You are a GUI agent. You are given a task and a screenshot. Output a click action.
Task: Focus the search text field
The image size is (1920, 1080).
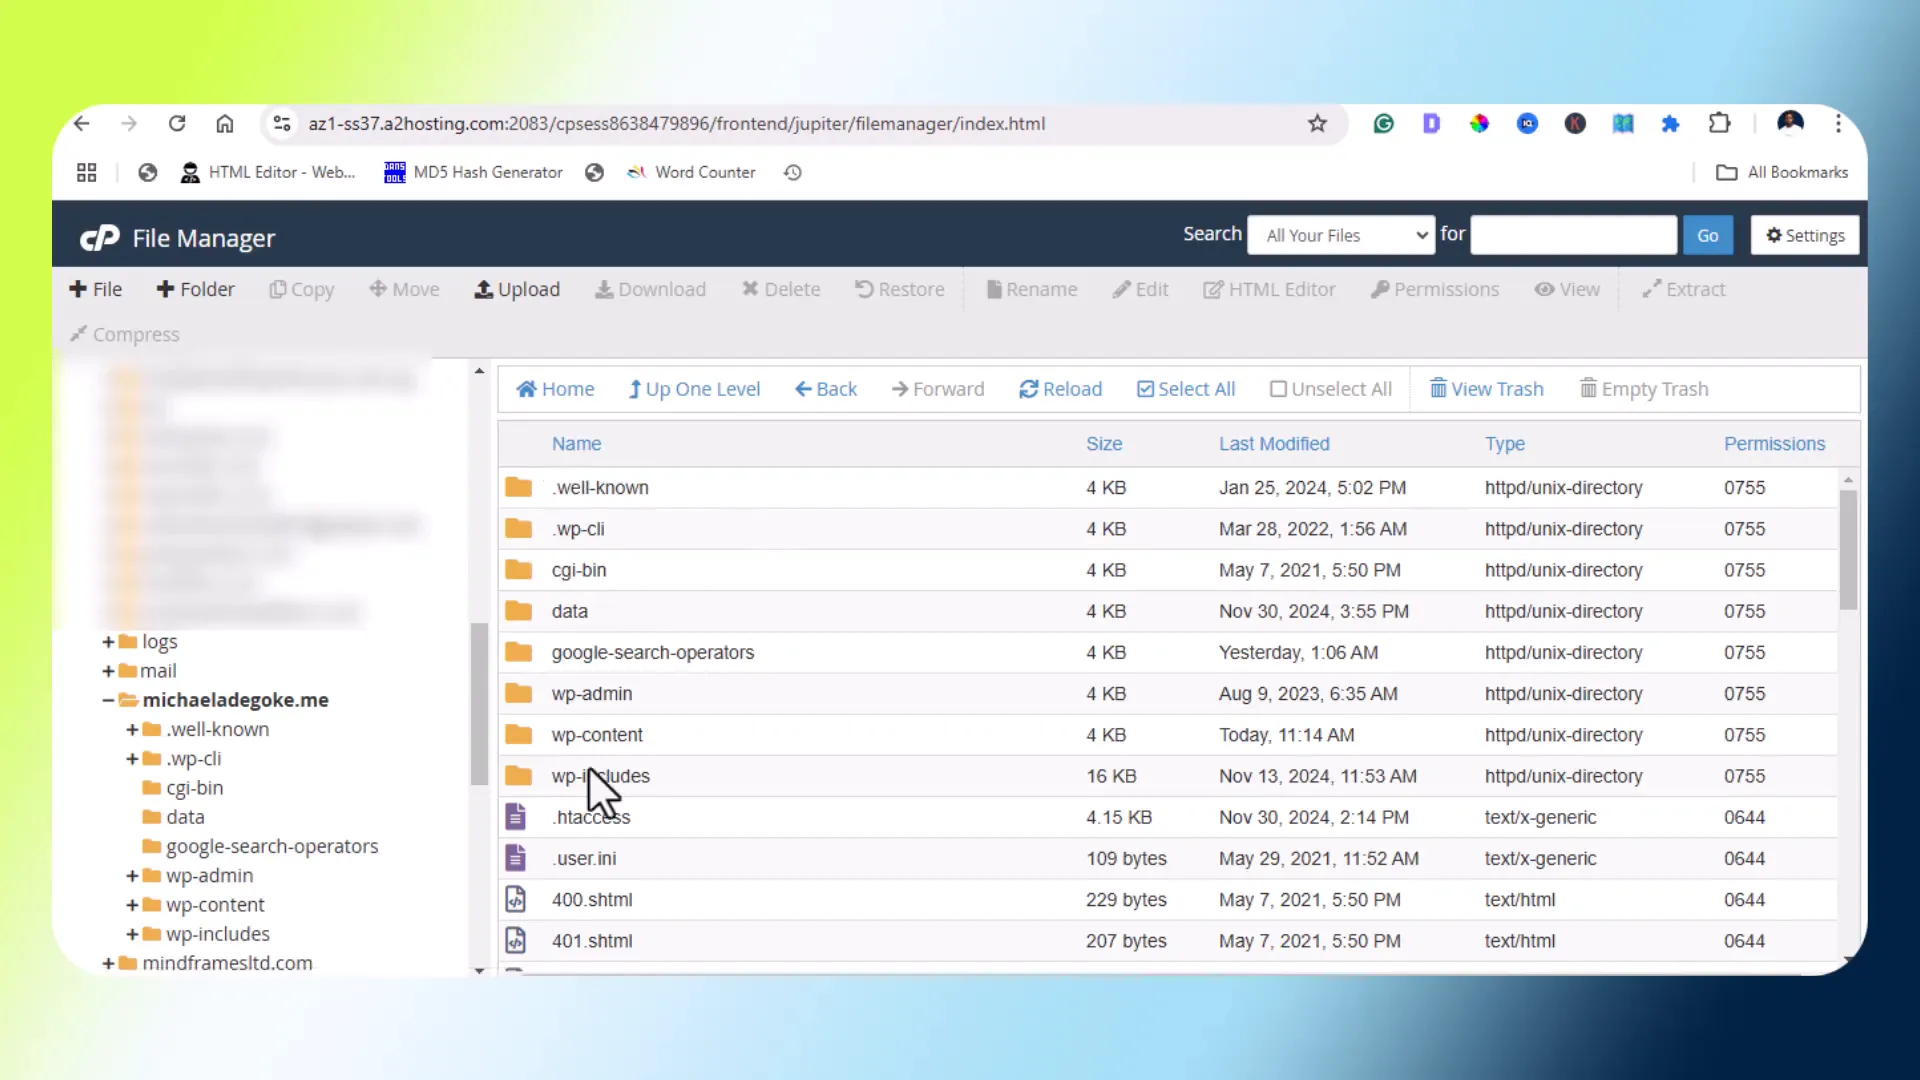click(x=1573, y=235)
